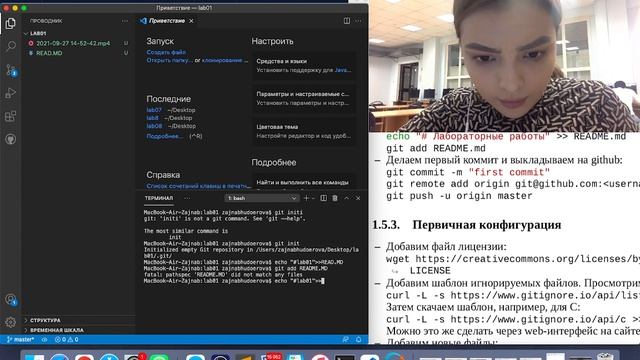Screen dimensions: 640x360
Task: Open recent folder lab07
Action: [x=154, y=110]
